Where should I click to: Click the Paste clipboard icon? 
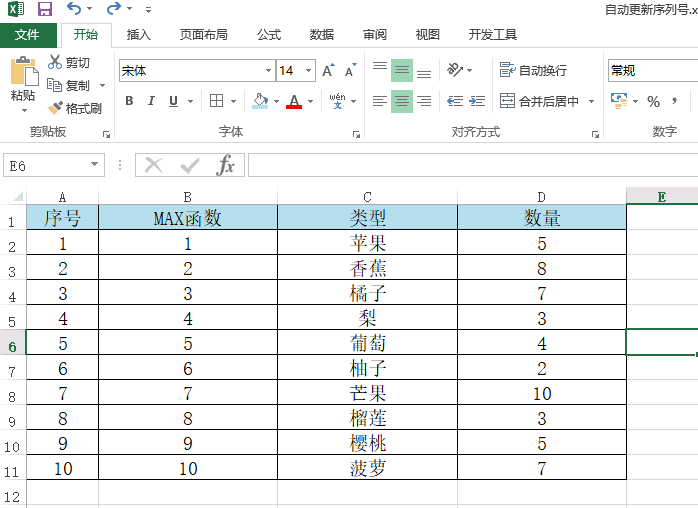24,71
